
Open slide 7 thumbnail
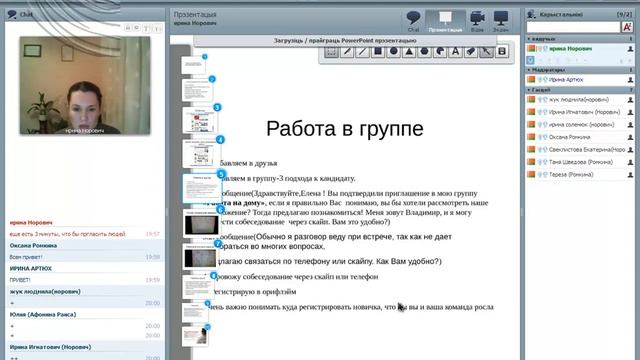tap(200, 257)
